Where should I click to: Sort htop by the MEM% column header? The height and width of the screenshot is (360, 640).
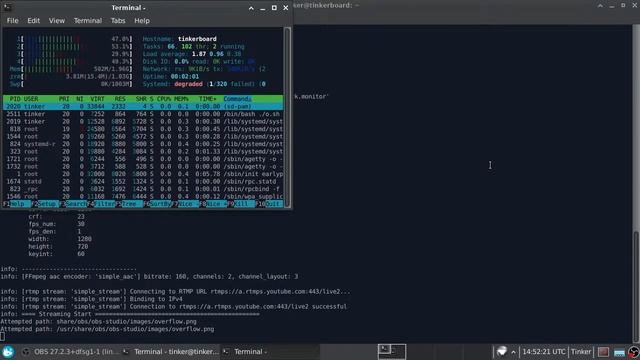point(181,99)
